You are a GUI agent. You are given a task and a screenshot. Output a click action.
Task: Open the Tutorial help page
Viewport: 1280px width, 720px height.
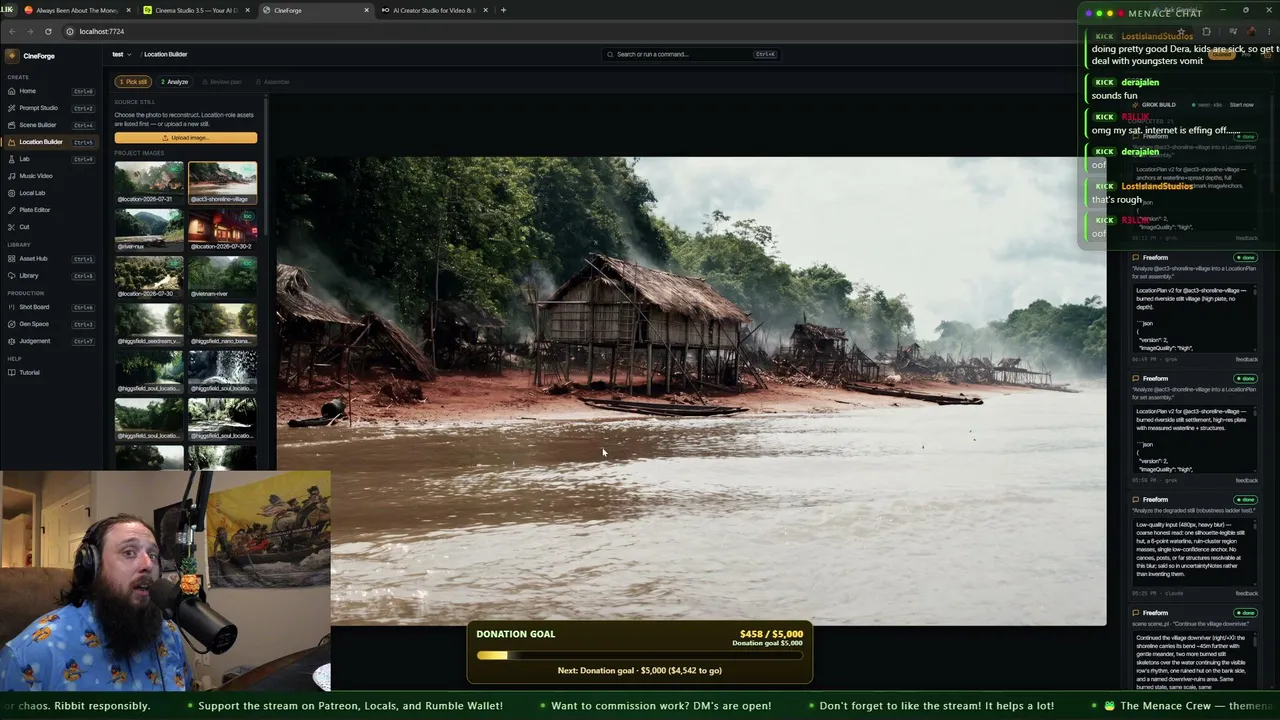pos(50,373)
